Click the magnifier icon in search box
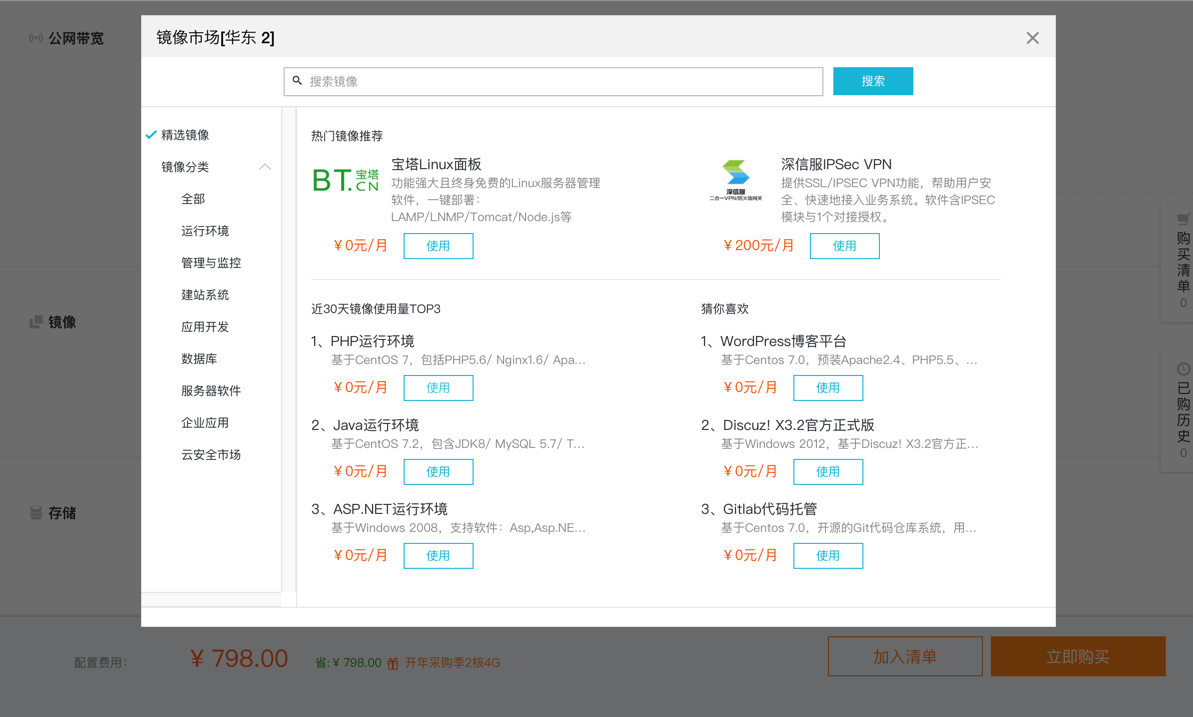Viewport: 1193px width, 717px height. click(x=297, y=81)
